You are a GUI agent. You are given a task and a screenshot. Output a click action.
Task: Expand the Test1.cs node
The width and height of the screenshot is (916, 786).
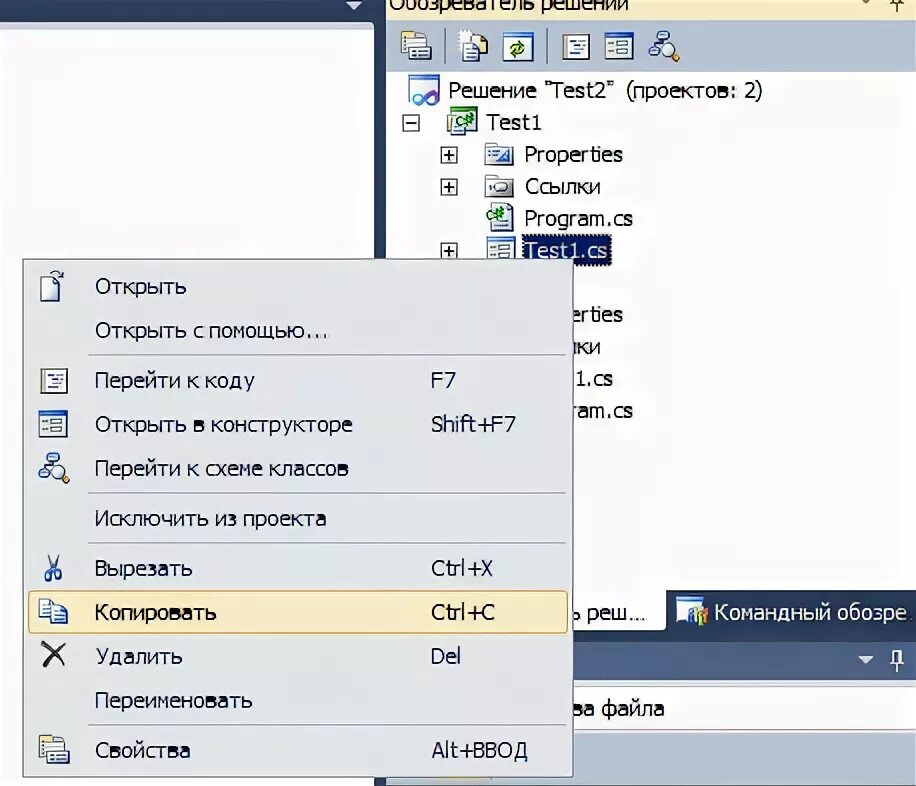pyautogui.click(x=449, y=250)
